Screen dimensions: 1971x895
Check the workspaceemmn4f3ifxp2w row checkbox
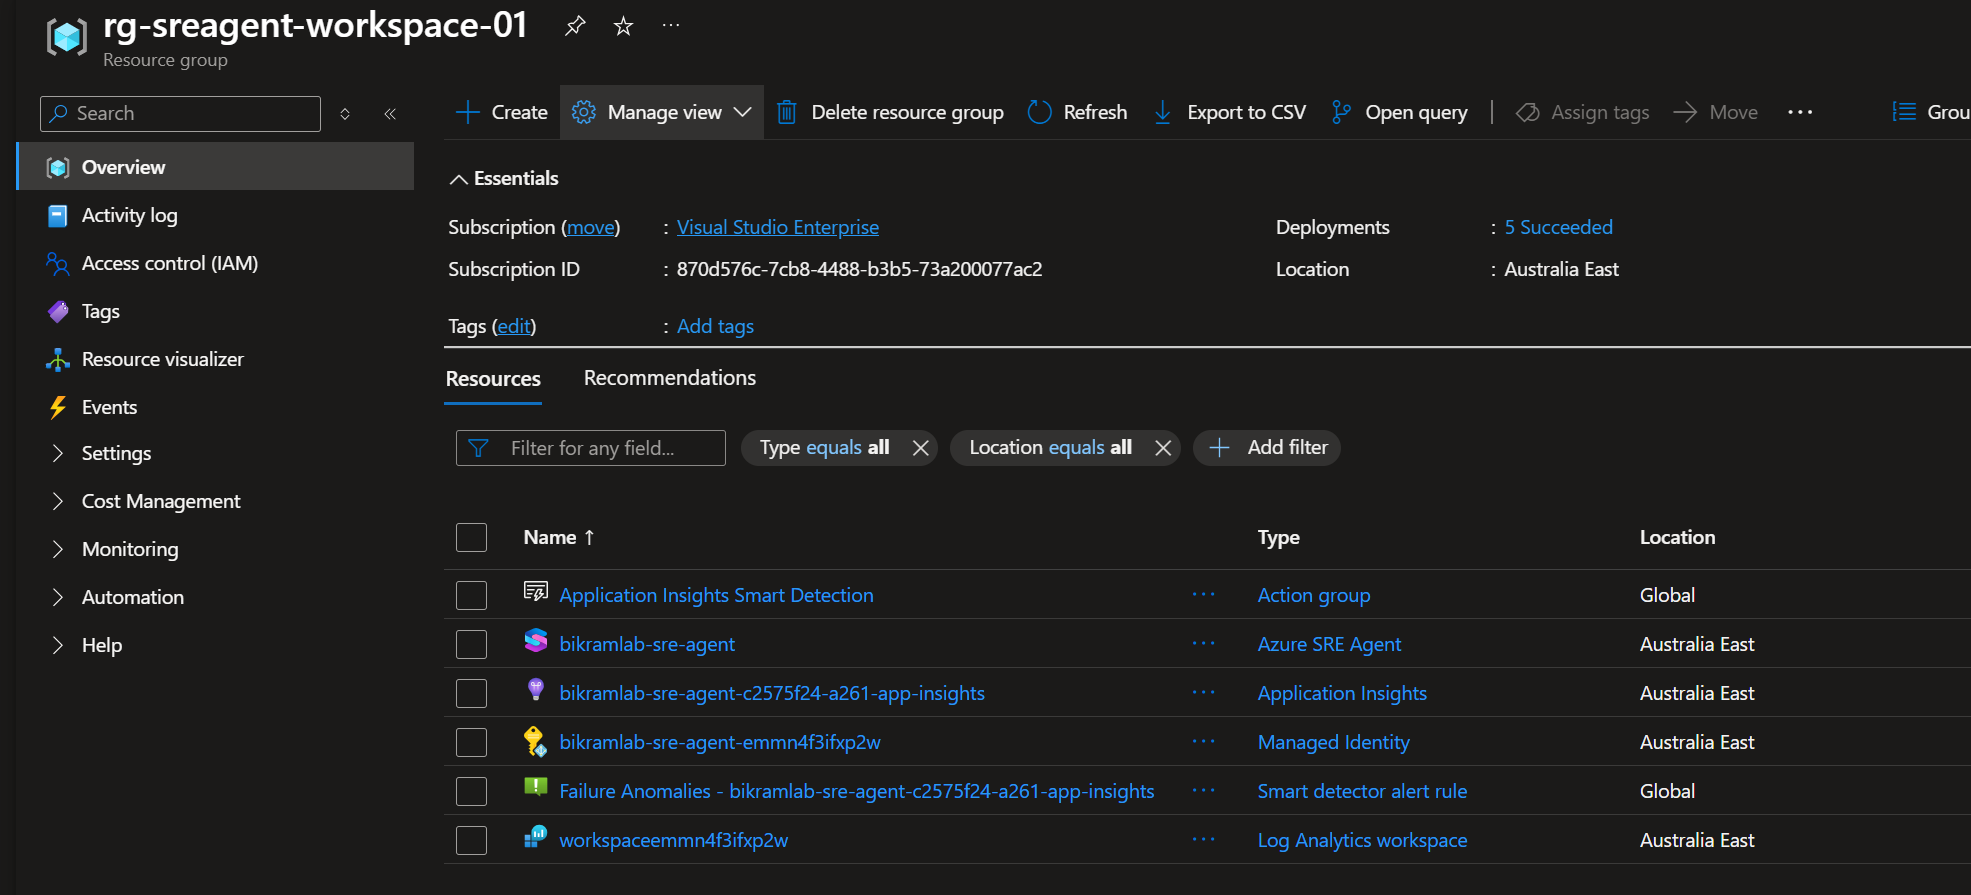coord(471,840)
